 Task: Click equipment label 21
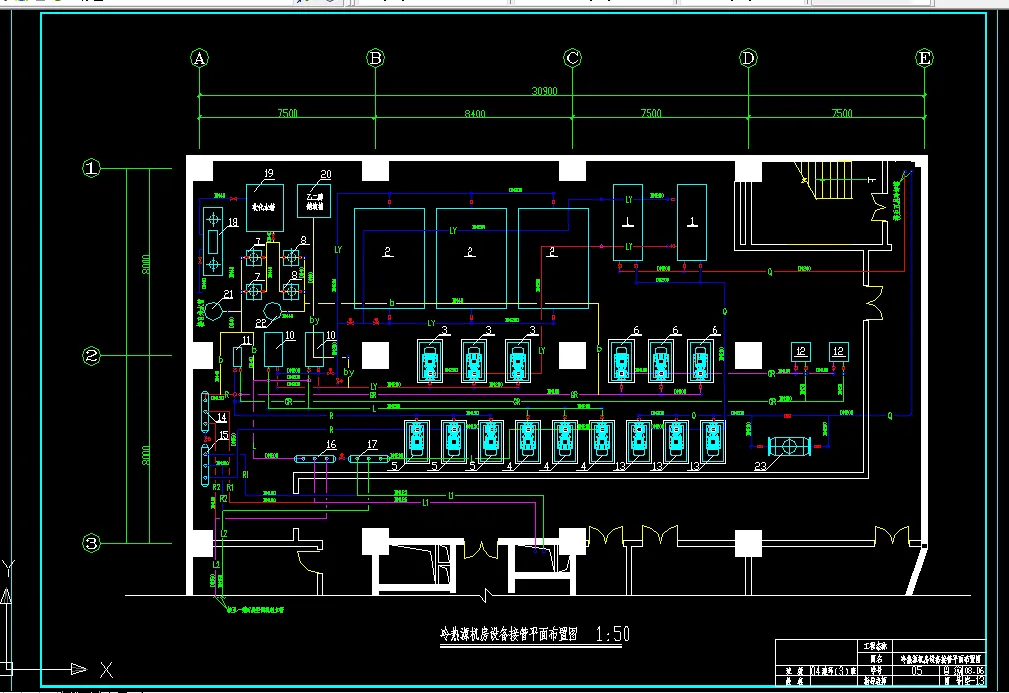(x=228, y=294)
